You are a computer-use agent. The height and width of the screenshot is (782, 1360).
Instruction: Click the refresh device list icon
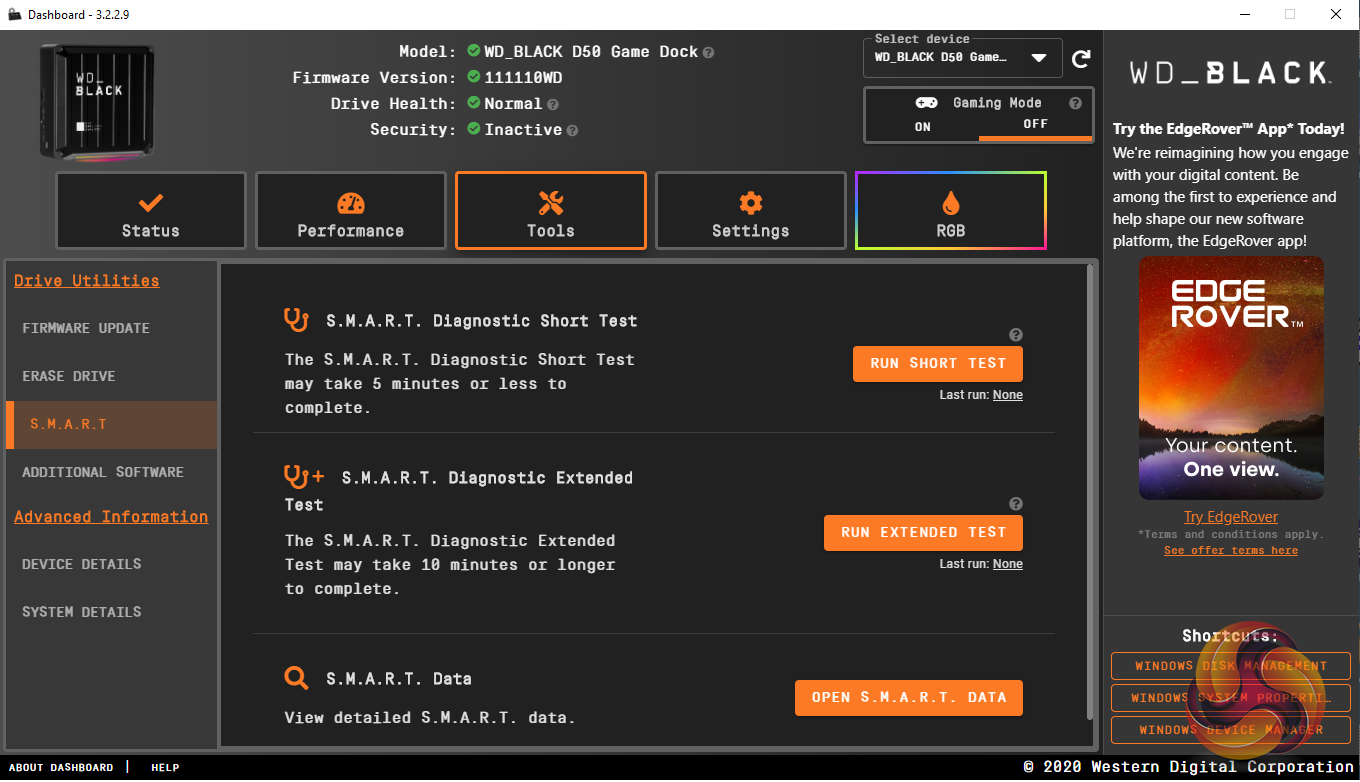click(1081, 59)
